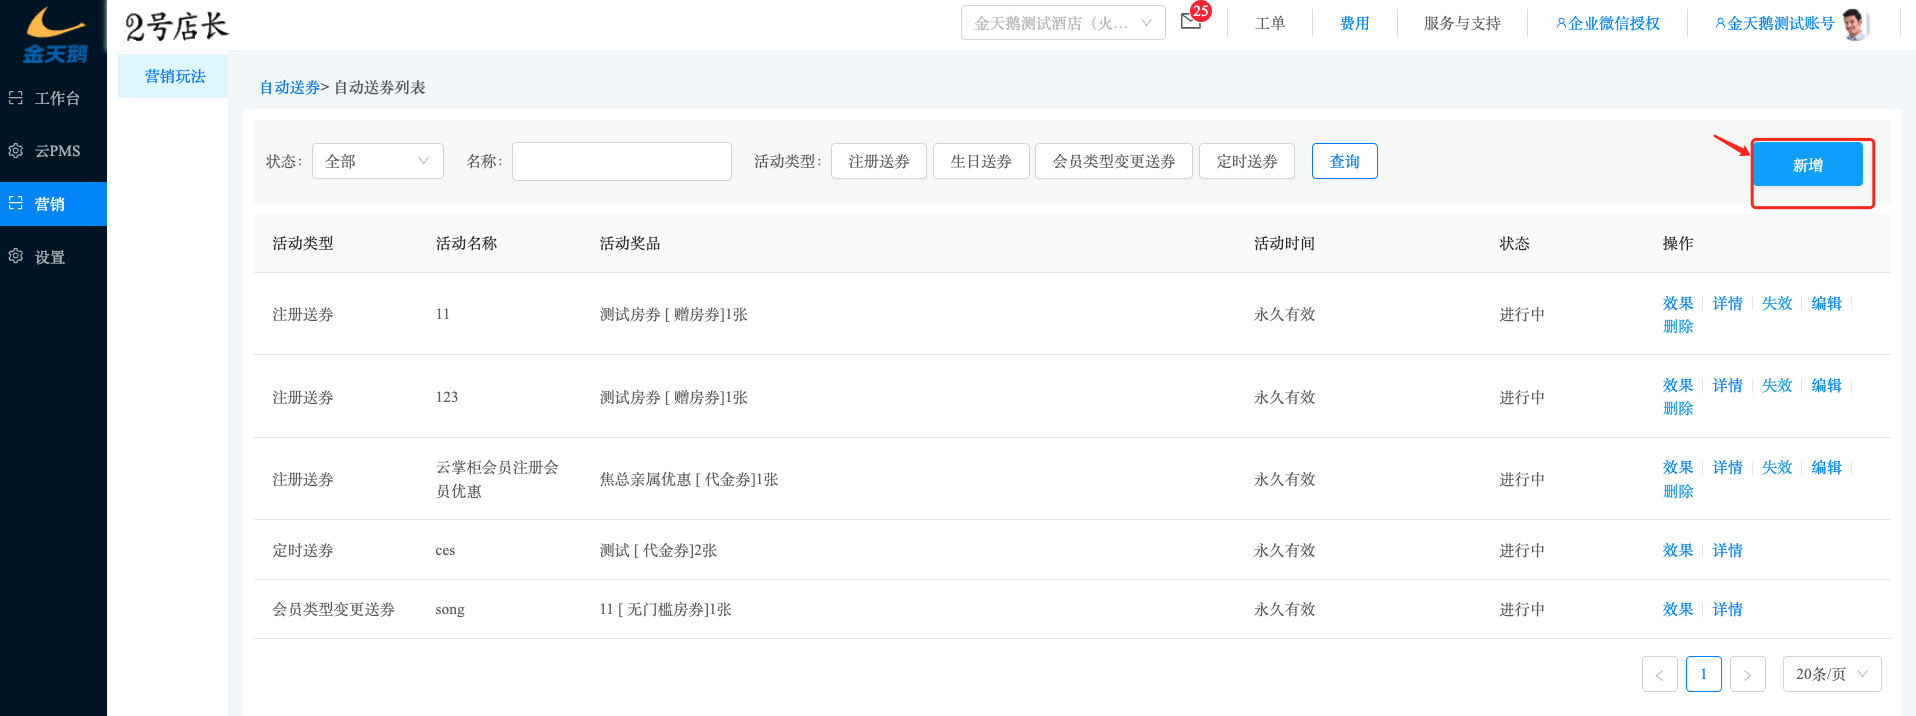Click 删除 for 云掌柜会员注册会员优惠
This screenshot has height=716, width=1916.
(x=1677, y=491)
